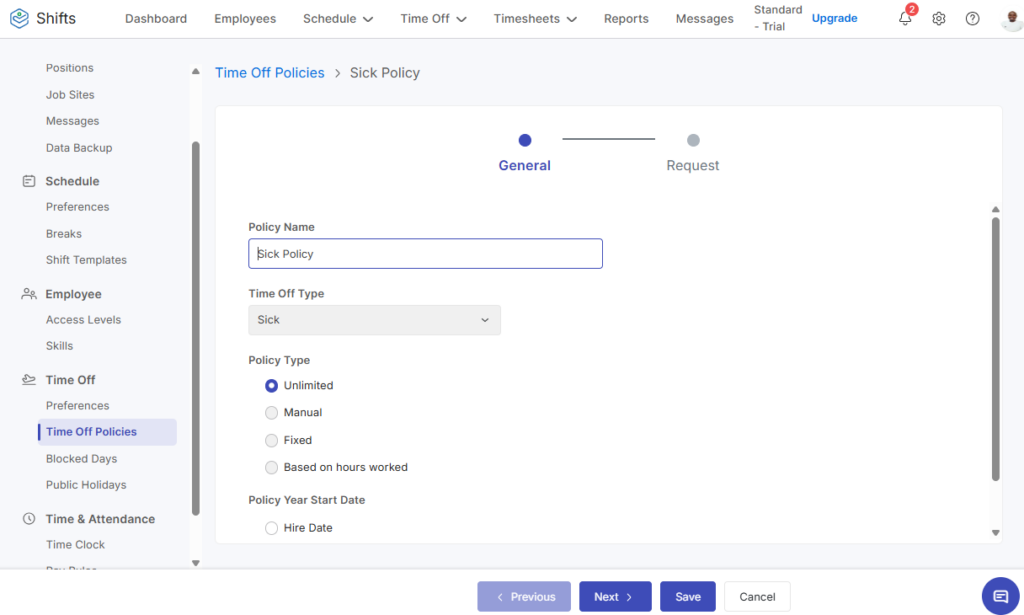This screenshot has height=615, width=1024.
Task: Open the help question mark icon
Action: [x=972, y=18]
